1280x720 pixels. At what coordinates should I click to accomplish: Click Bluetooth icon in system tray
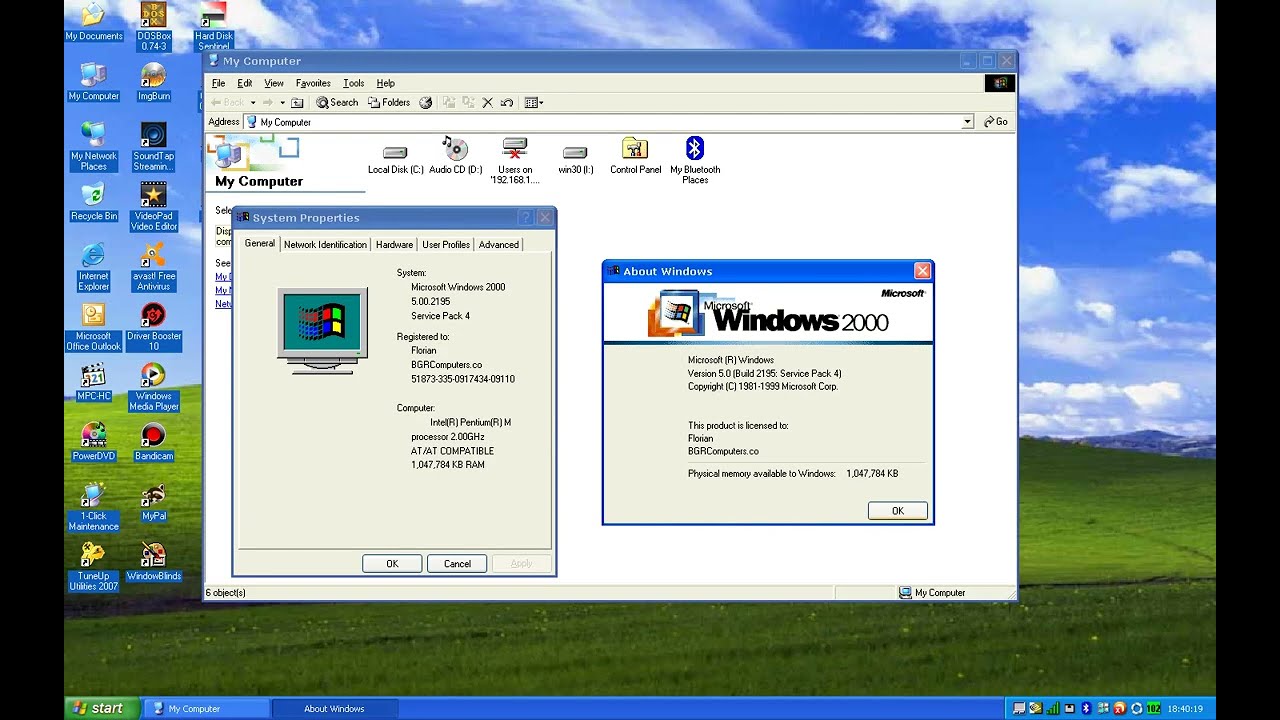click(x=1086, y=709)
